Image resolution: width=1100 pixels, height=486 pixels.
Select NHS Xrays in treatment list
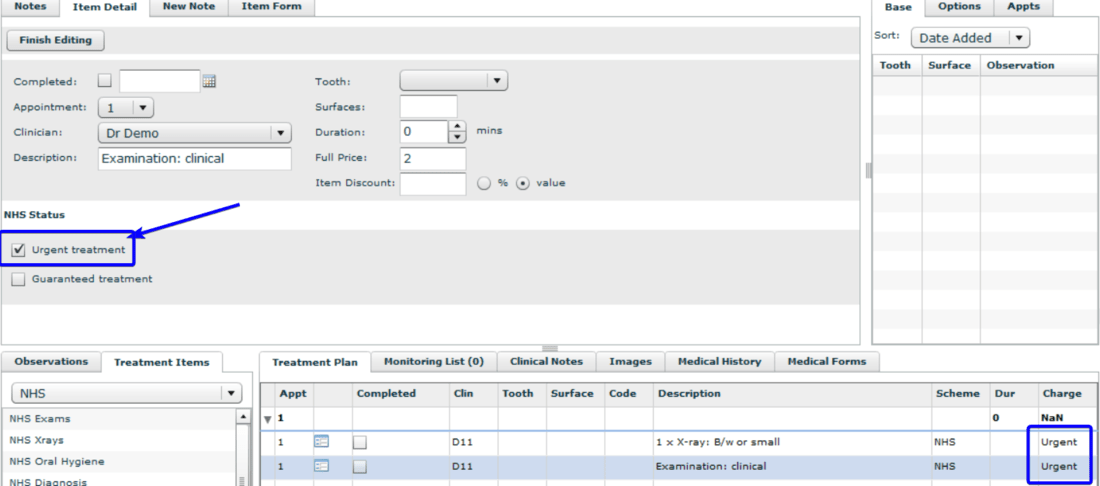(36, 440)
